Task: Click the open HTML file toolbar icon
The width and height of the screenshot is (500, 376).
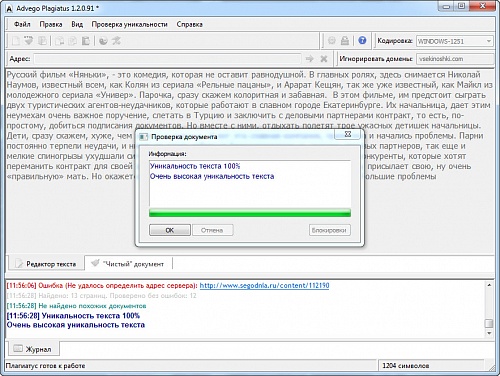Action: 29,41
